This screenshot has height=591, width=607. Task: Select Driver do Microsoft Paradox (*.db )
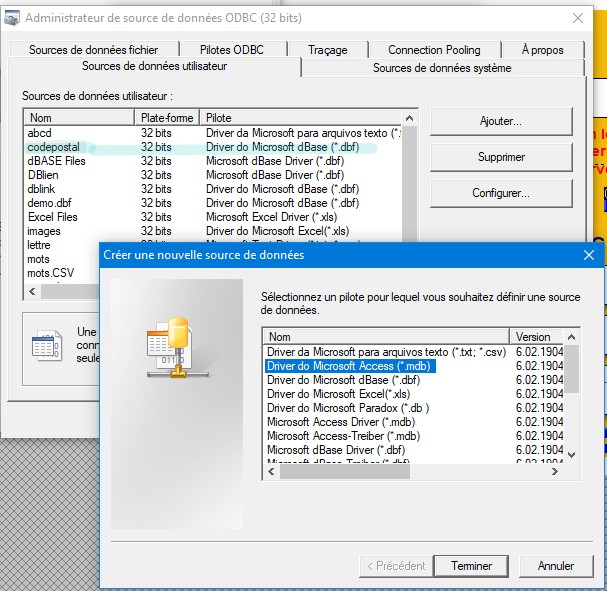pyautogui.click(x=348, y=408)
